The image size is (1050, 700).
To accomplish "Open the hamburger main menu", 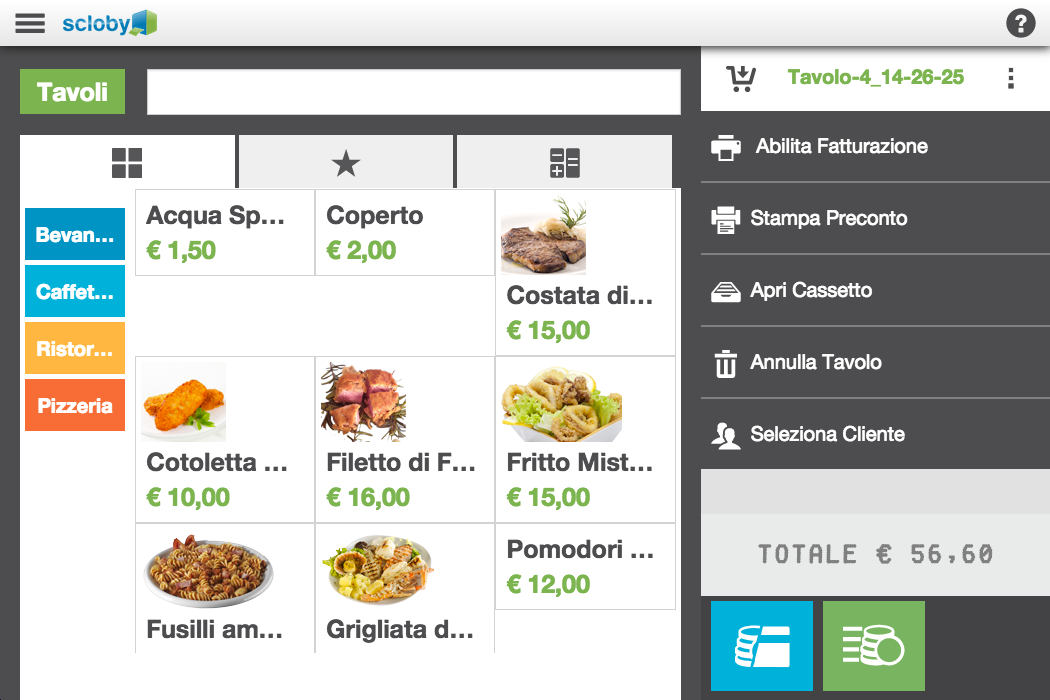I will tap(30, 23).
